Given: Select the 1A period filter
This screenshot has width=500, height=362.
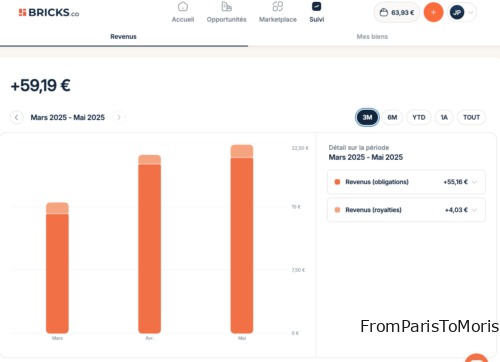Looking at the screenshot, I should (444, 117).
